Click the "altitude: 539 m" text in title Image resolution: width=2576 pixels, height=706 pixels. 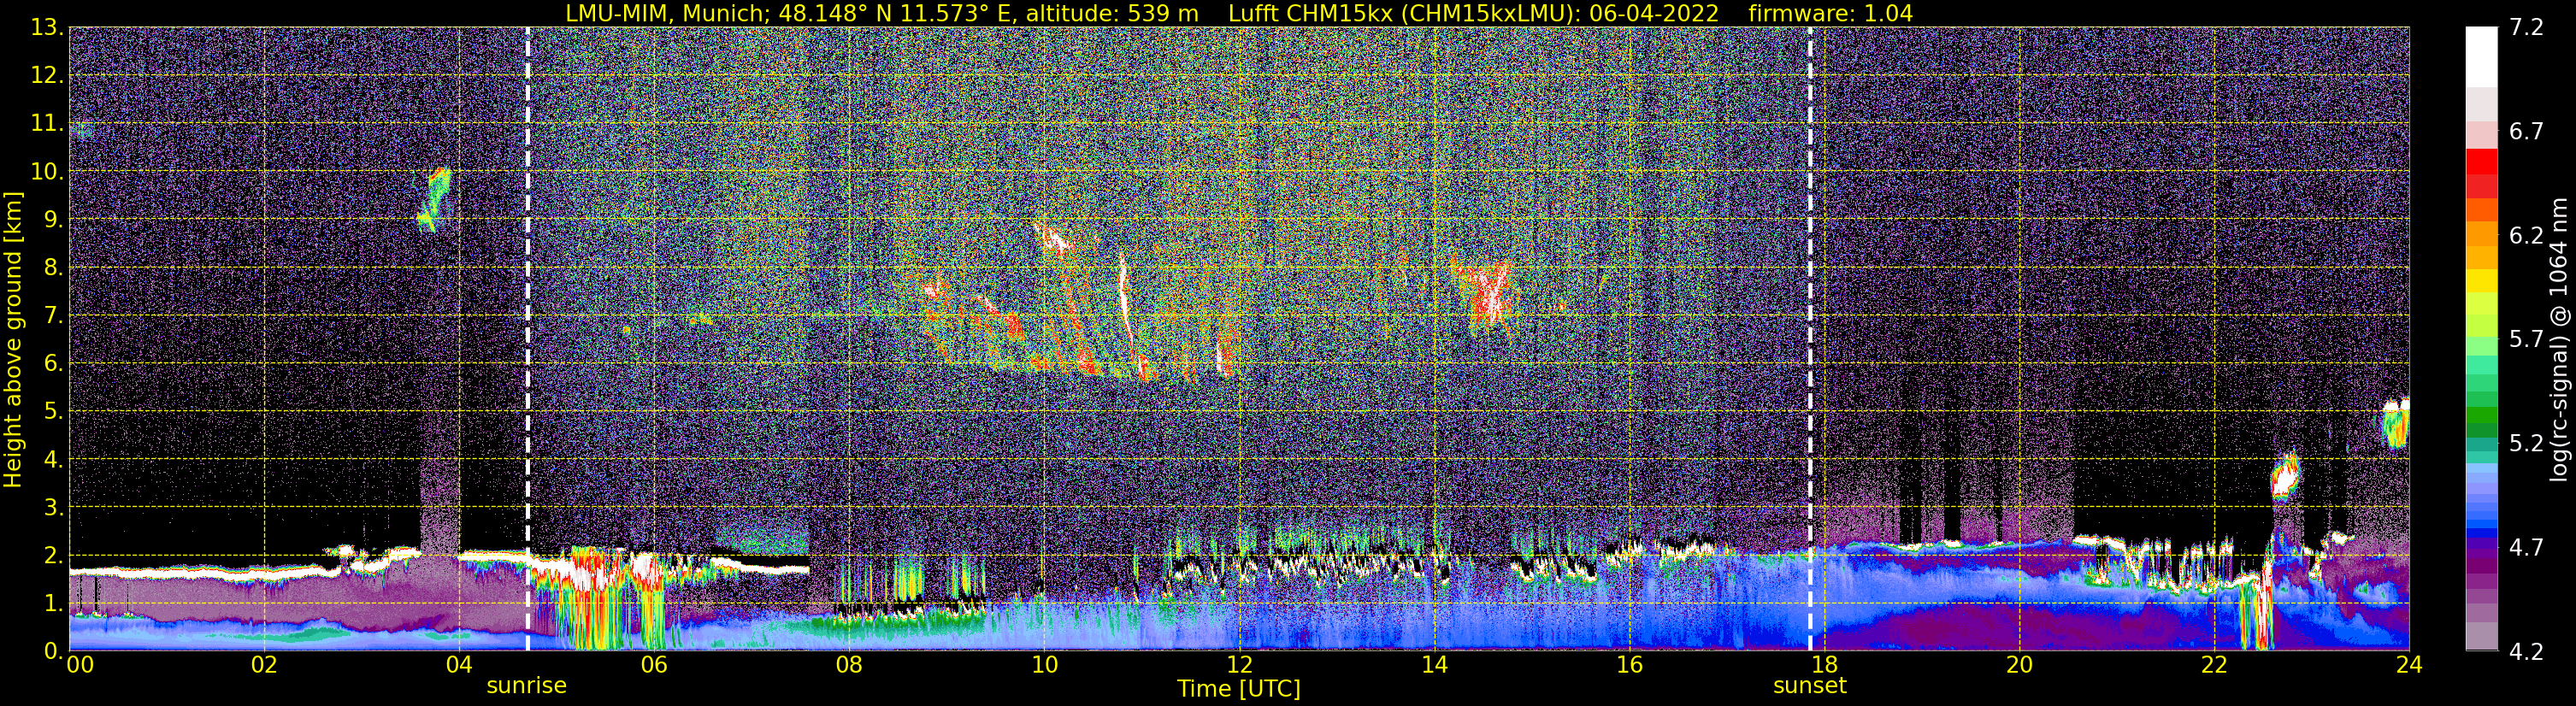click(x=1112, y=13)
